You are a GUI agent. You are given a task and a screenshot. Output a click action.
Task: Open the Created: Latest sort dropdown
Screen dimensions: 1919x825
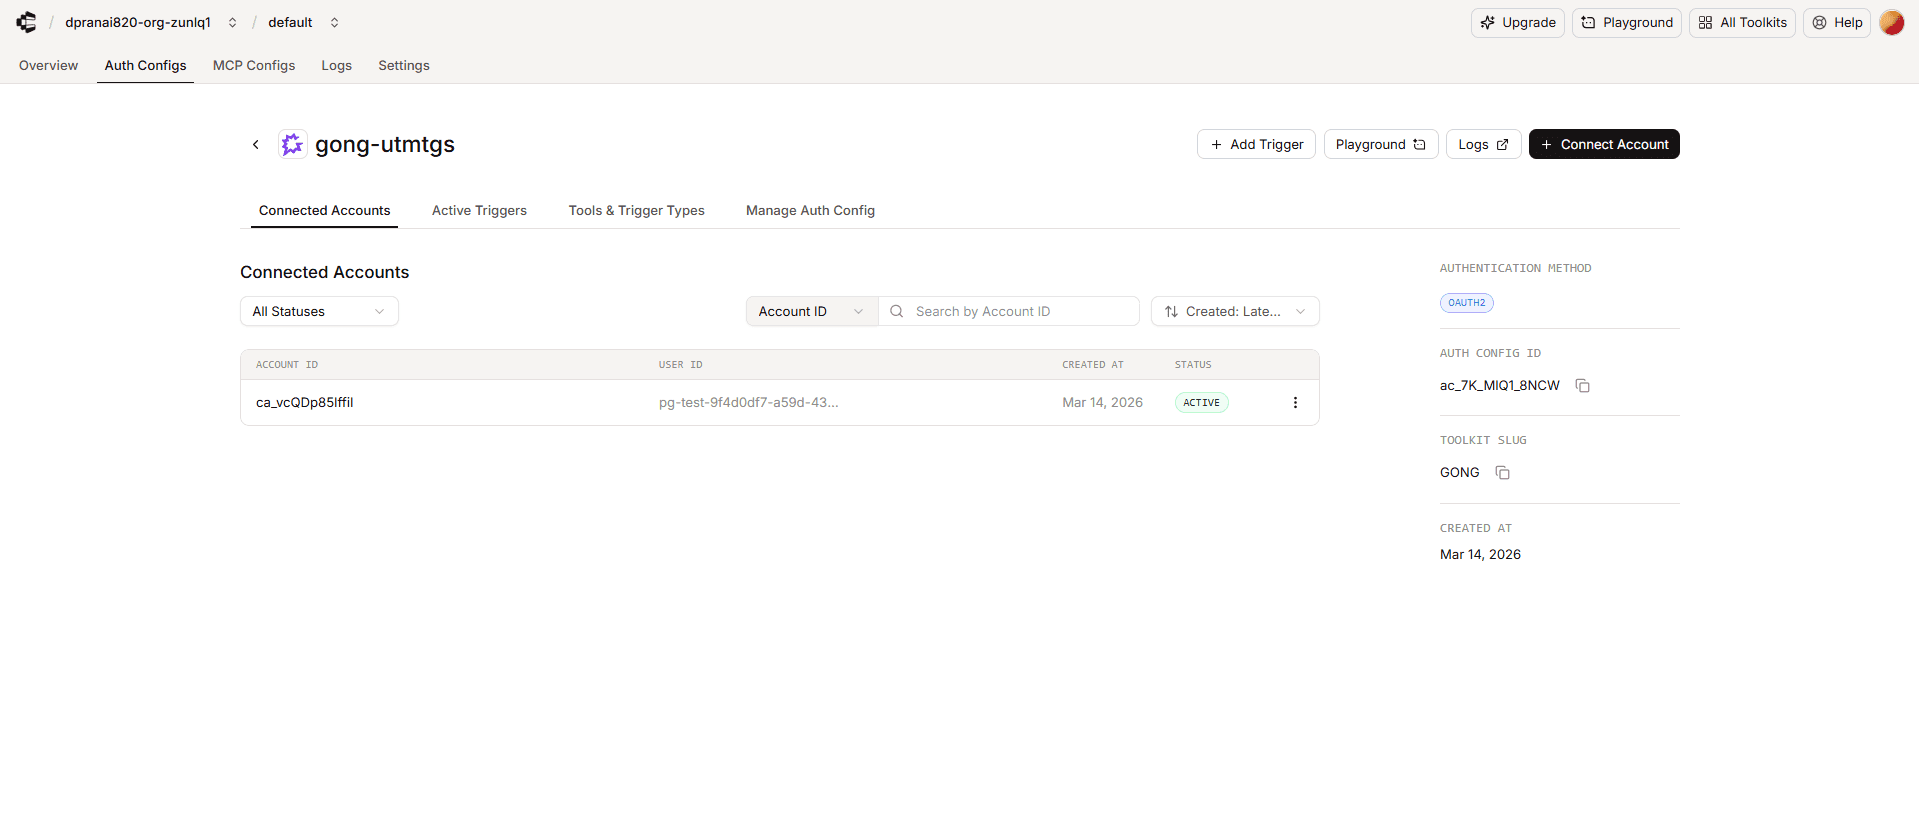coord(1235,312)
